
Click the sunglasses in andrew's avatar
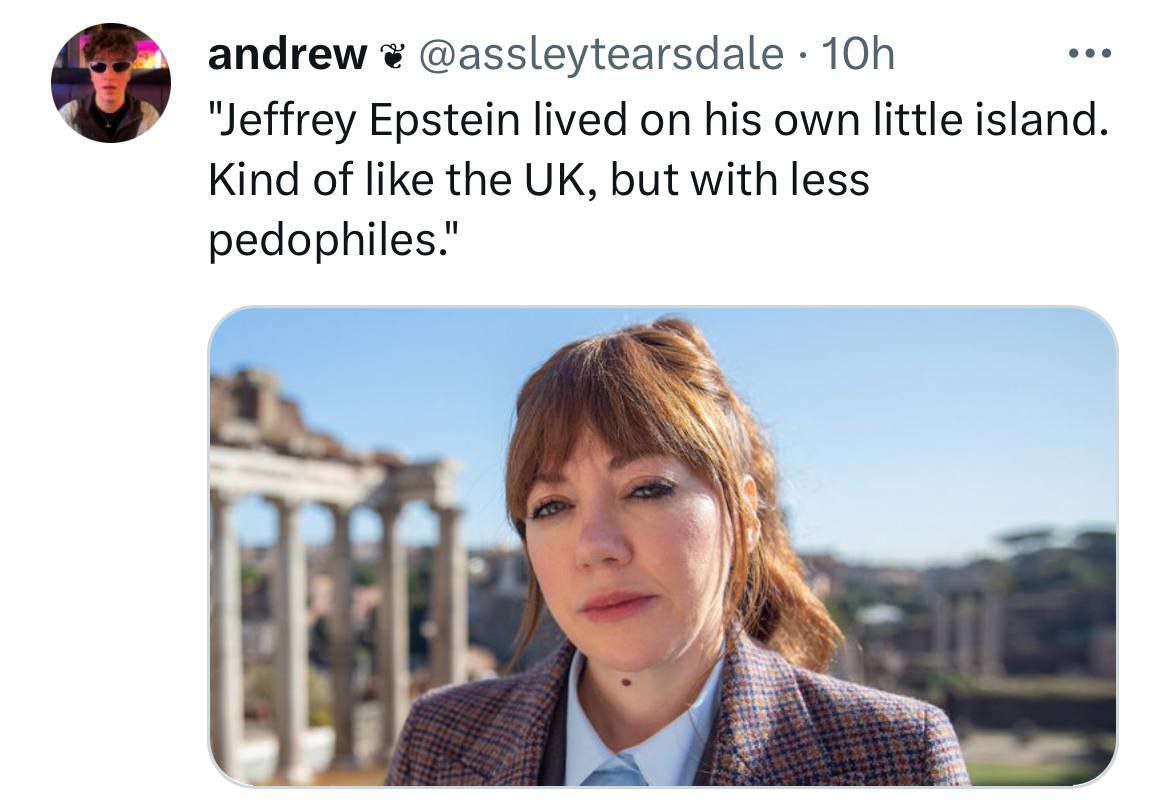110,67
